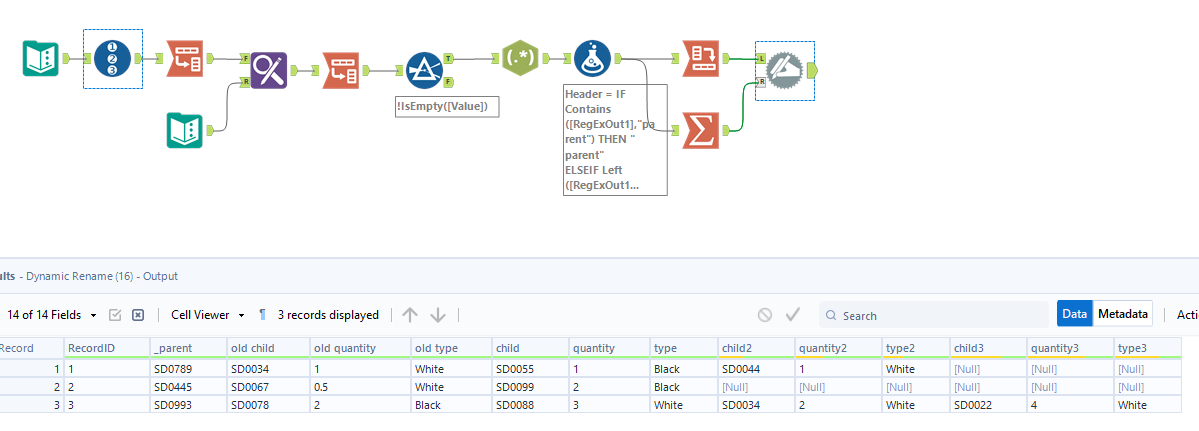
Task: Switch to the Data tab
Action: [1075, 314]
